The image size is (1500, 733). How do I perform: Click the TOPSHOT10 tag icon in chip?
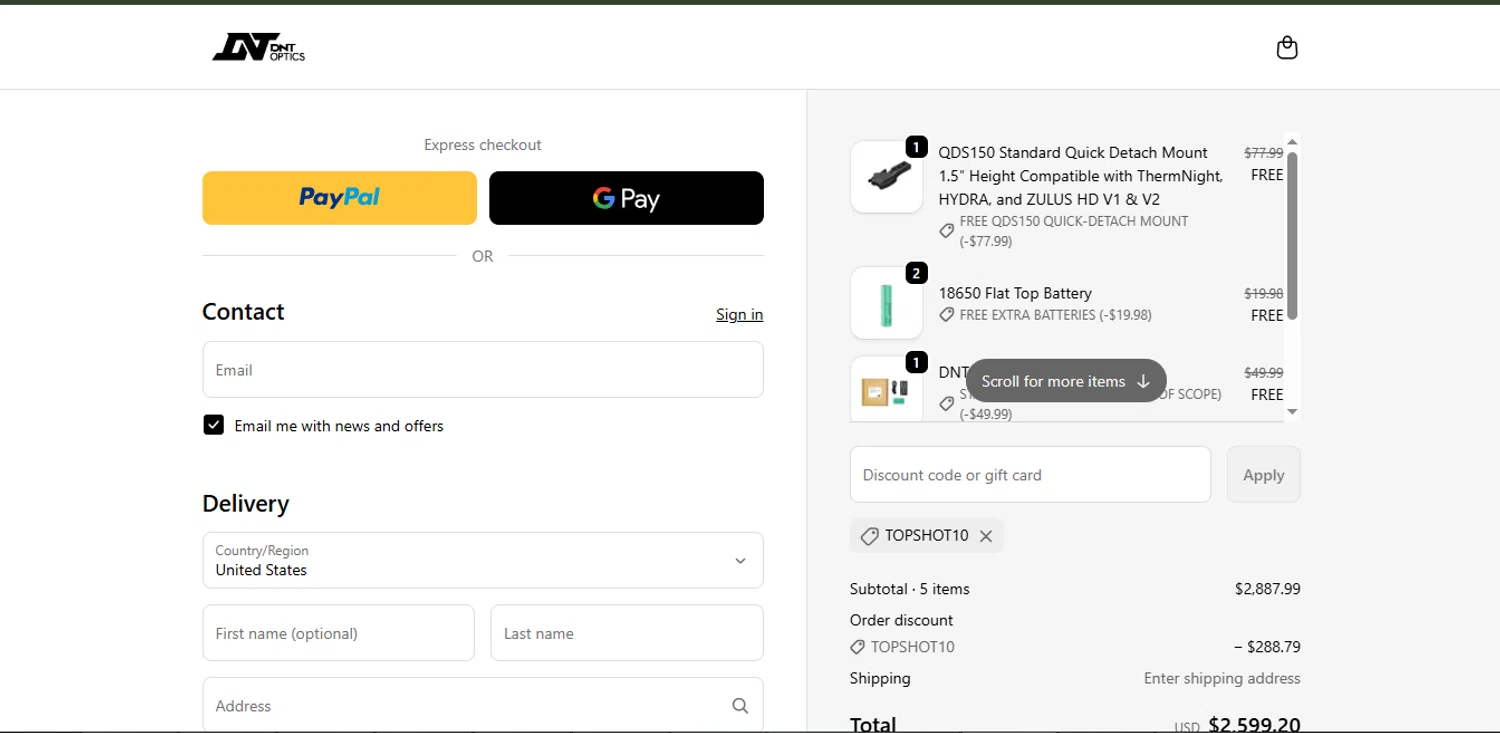tap(869, 536)
